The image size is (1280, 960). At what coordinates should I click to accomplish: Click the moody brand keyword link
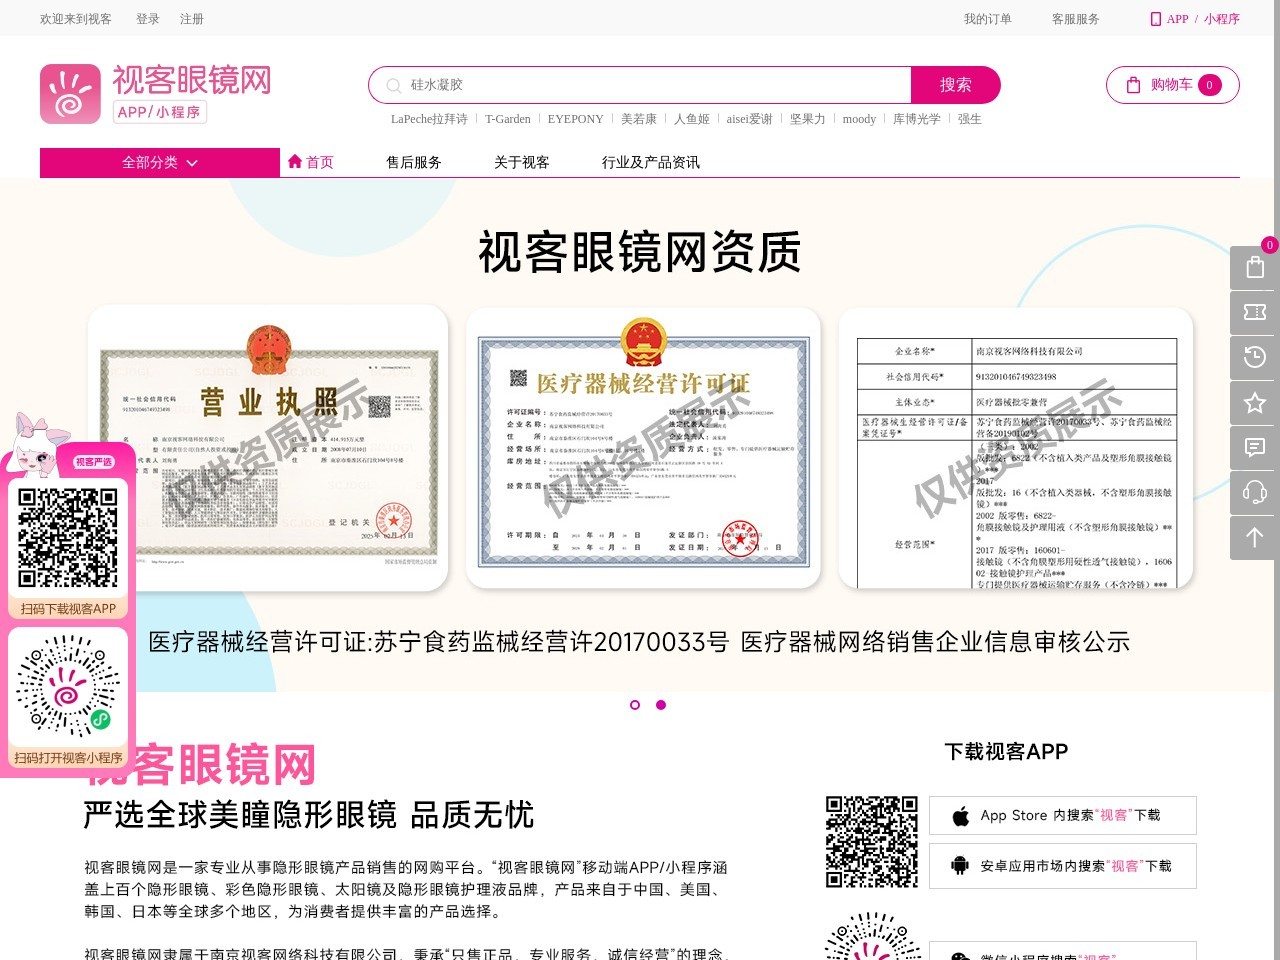(859, 119)
